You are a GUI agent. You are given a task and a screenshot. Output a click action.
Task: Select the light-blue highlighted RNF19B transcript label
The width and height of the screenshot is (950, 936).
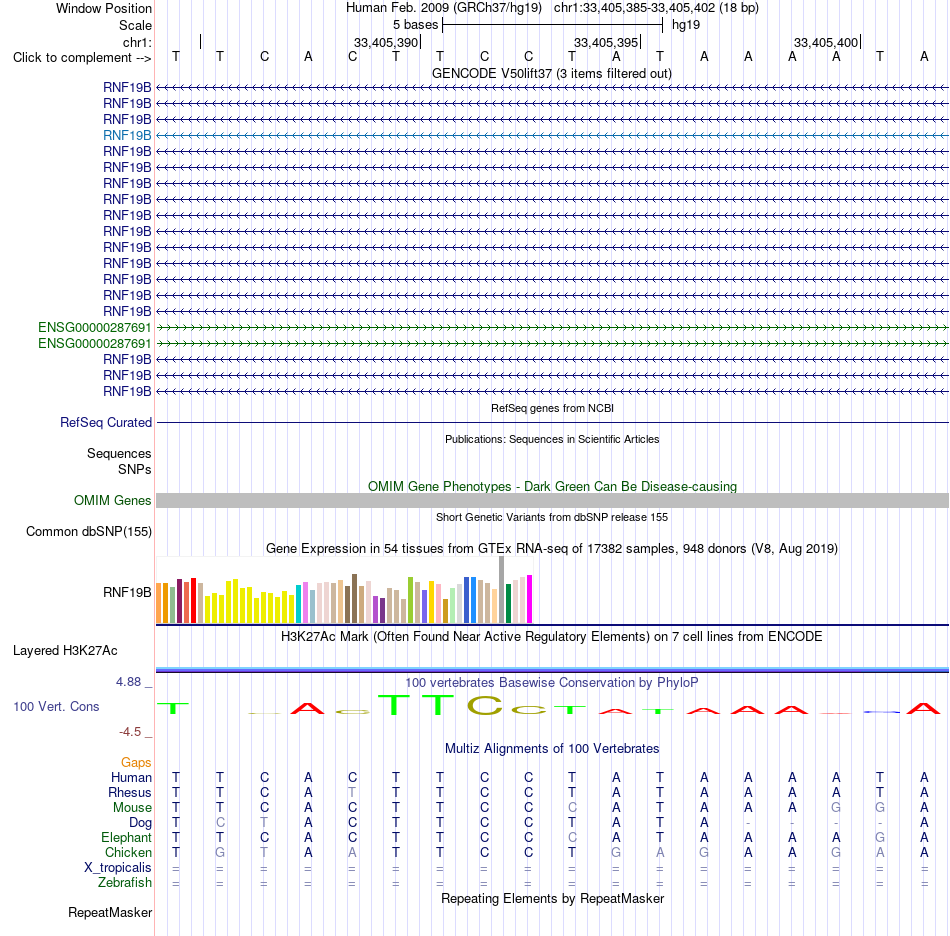pyautogui.click(x=127, y=135)
